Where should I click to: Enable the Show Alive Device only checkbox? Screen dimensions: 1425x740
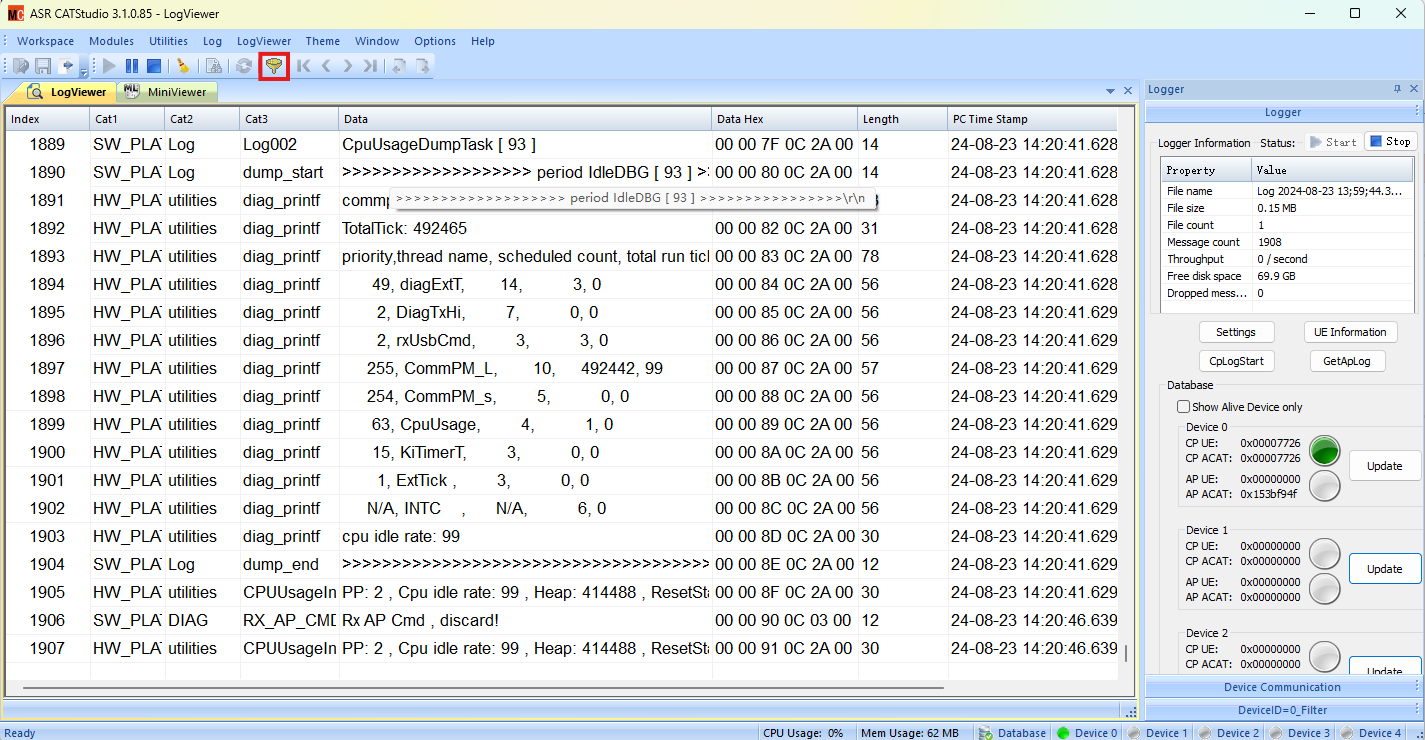[1184, 407]
